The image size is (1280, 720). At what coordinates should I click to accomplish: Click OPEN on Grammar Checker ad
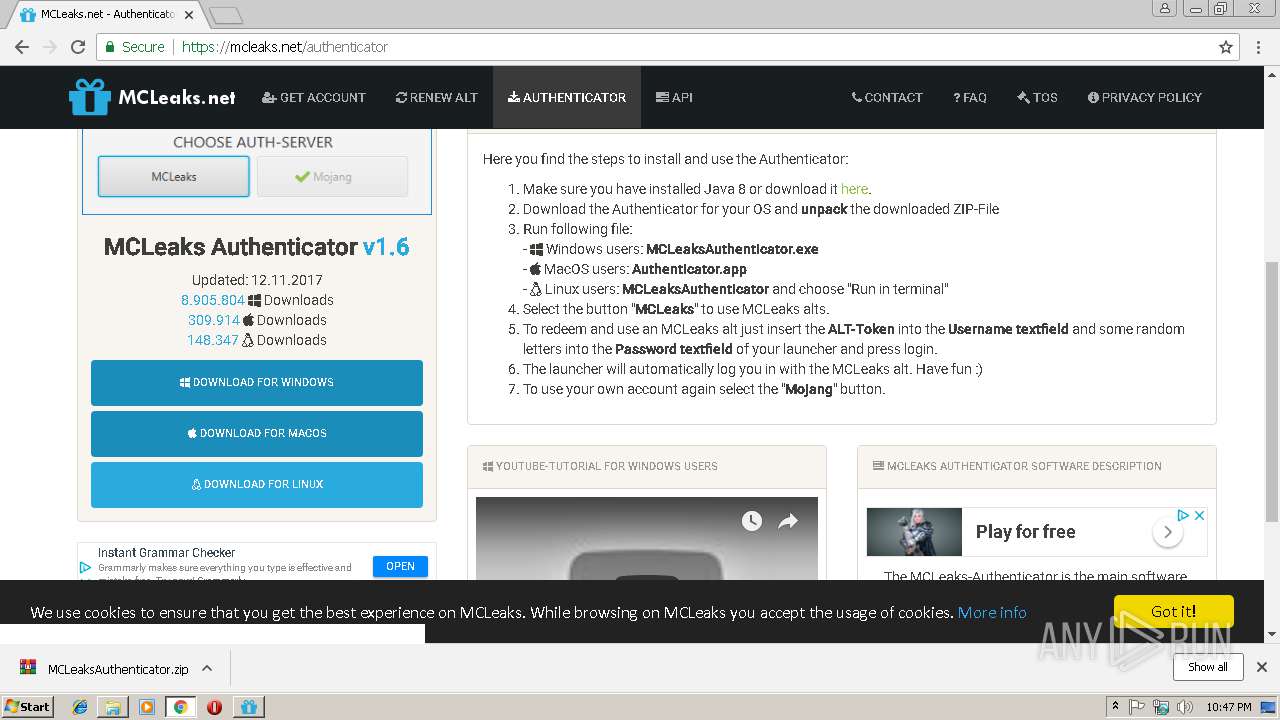click(400, 566)
